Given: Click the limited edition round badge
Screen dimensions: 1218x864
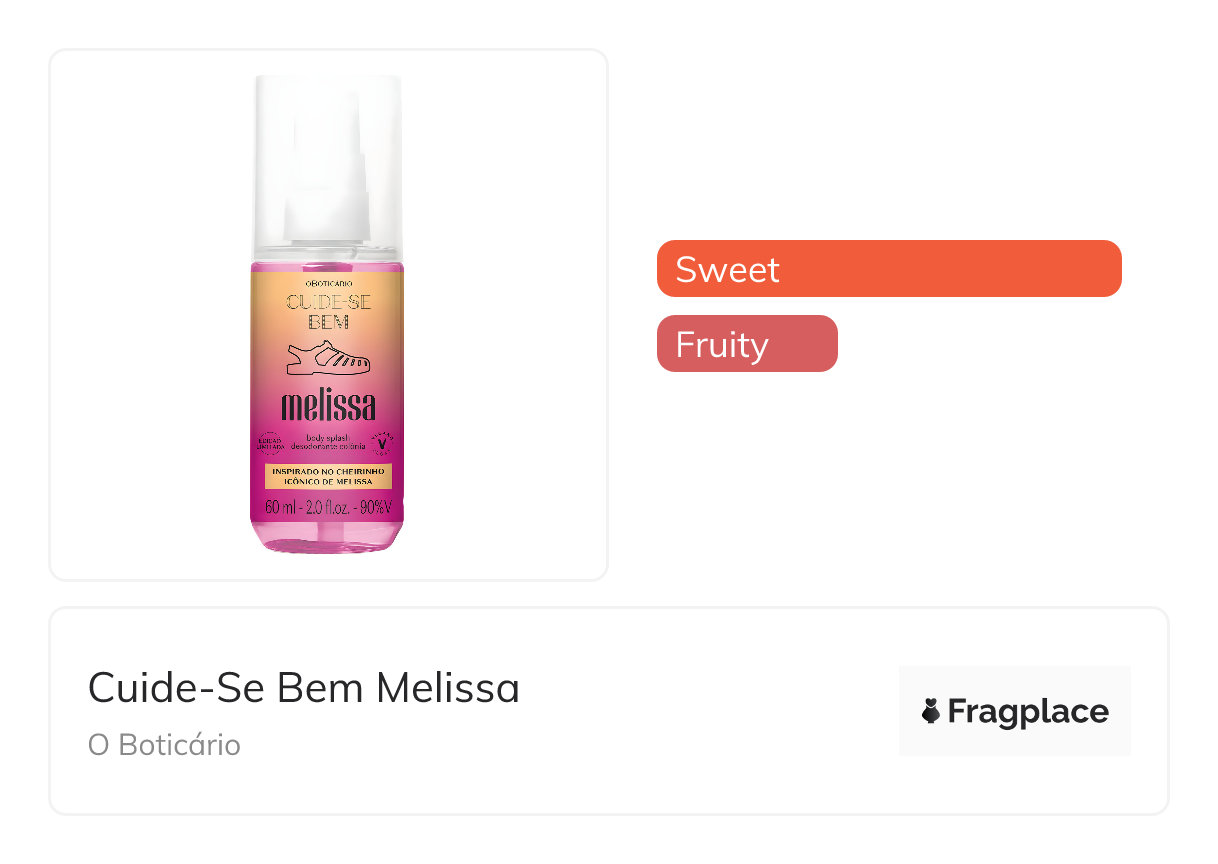Looking at the screenshot, I should coord(267,441).
